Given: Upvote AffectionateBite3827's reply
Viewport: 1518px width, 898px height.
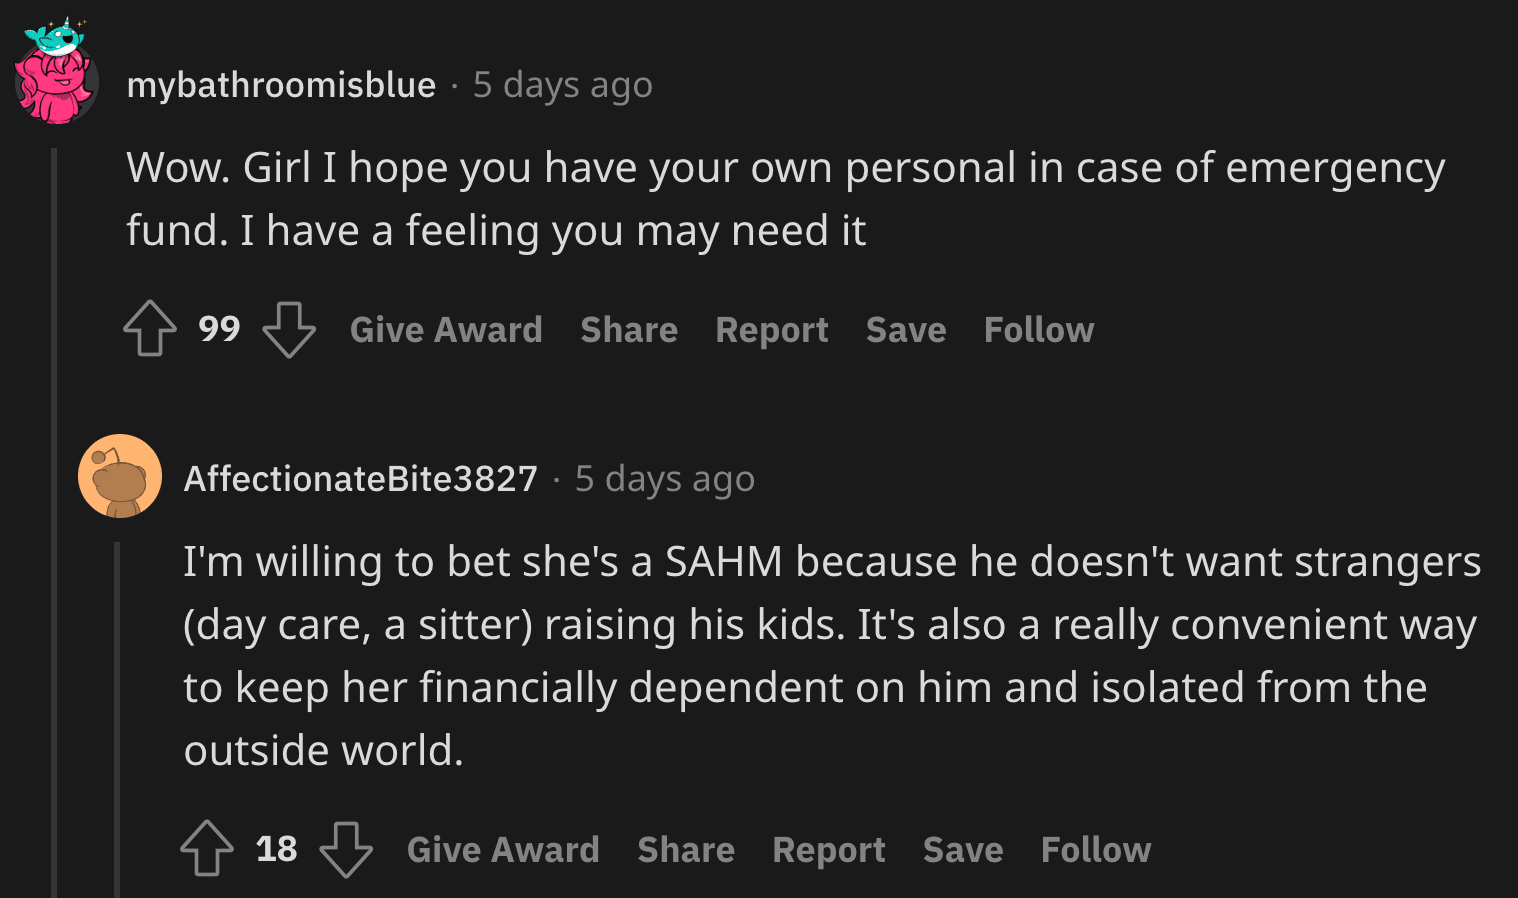Looking at the screenshot, I should click(x=207, y=849).
